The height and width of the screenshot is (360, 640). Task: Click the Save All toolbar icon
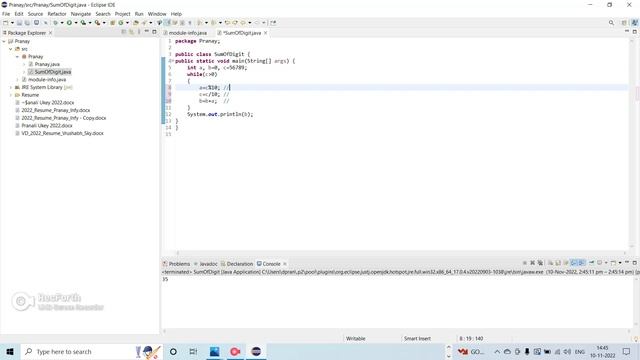[x=27, y=23]
